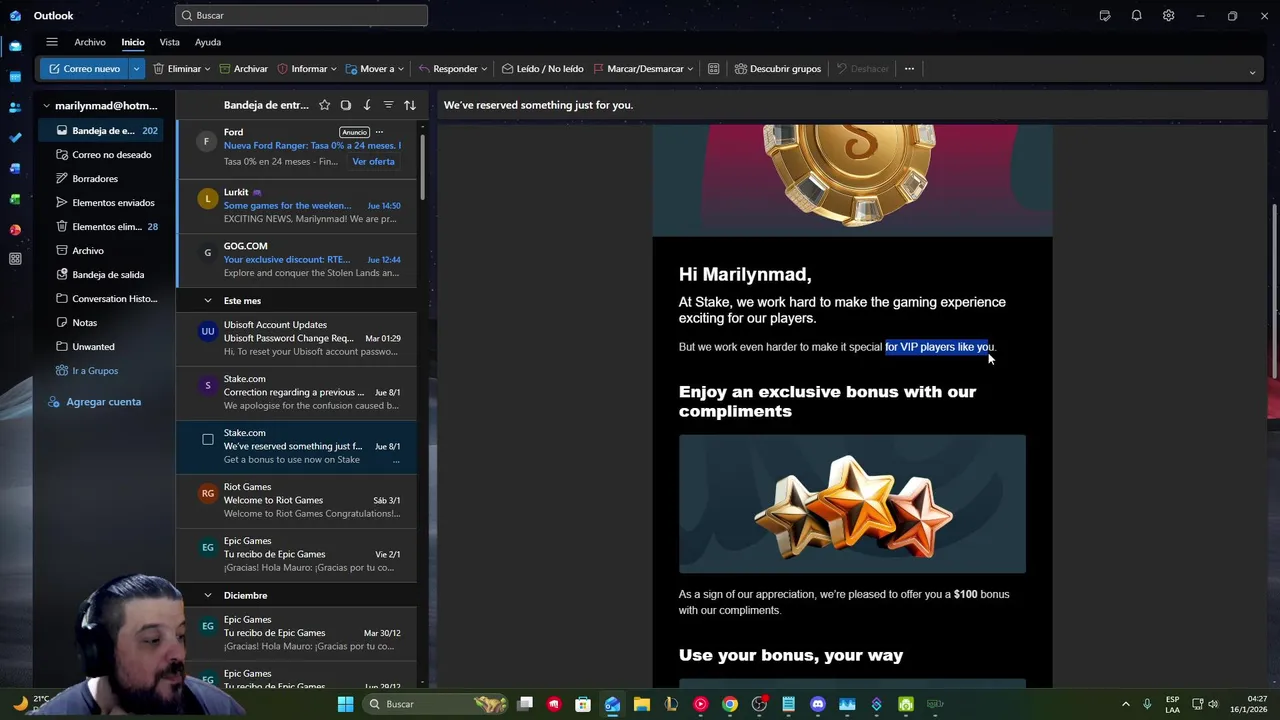Switch to the Vista tab
The height and width of the screenshot is (720, 1280).
pos(170,42)
